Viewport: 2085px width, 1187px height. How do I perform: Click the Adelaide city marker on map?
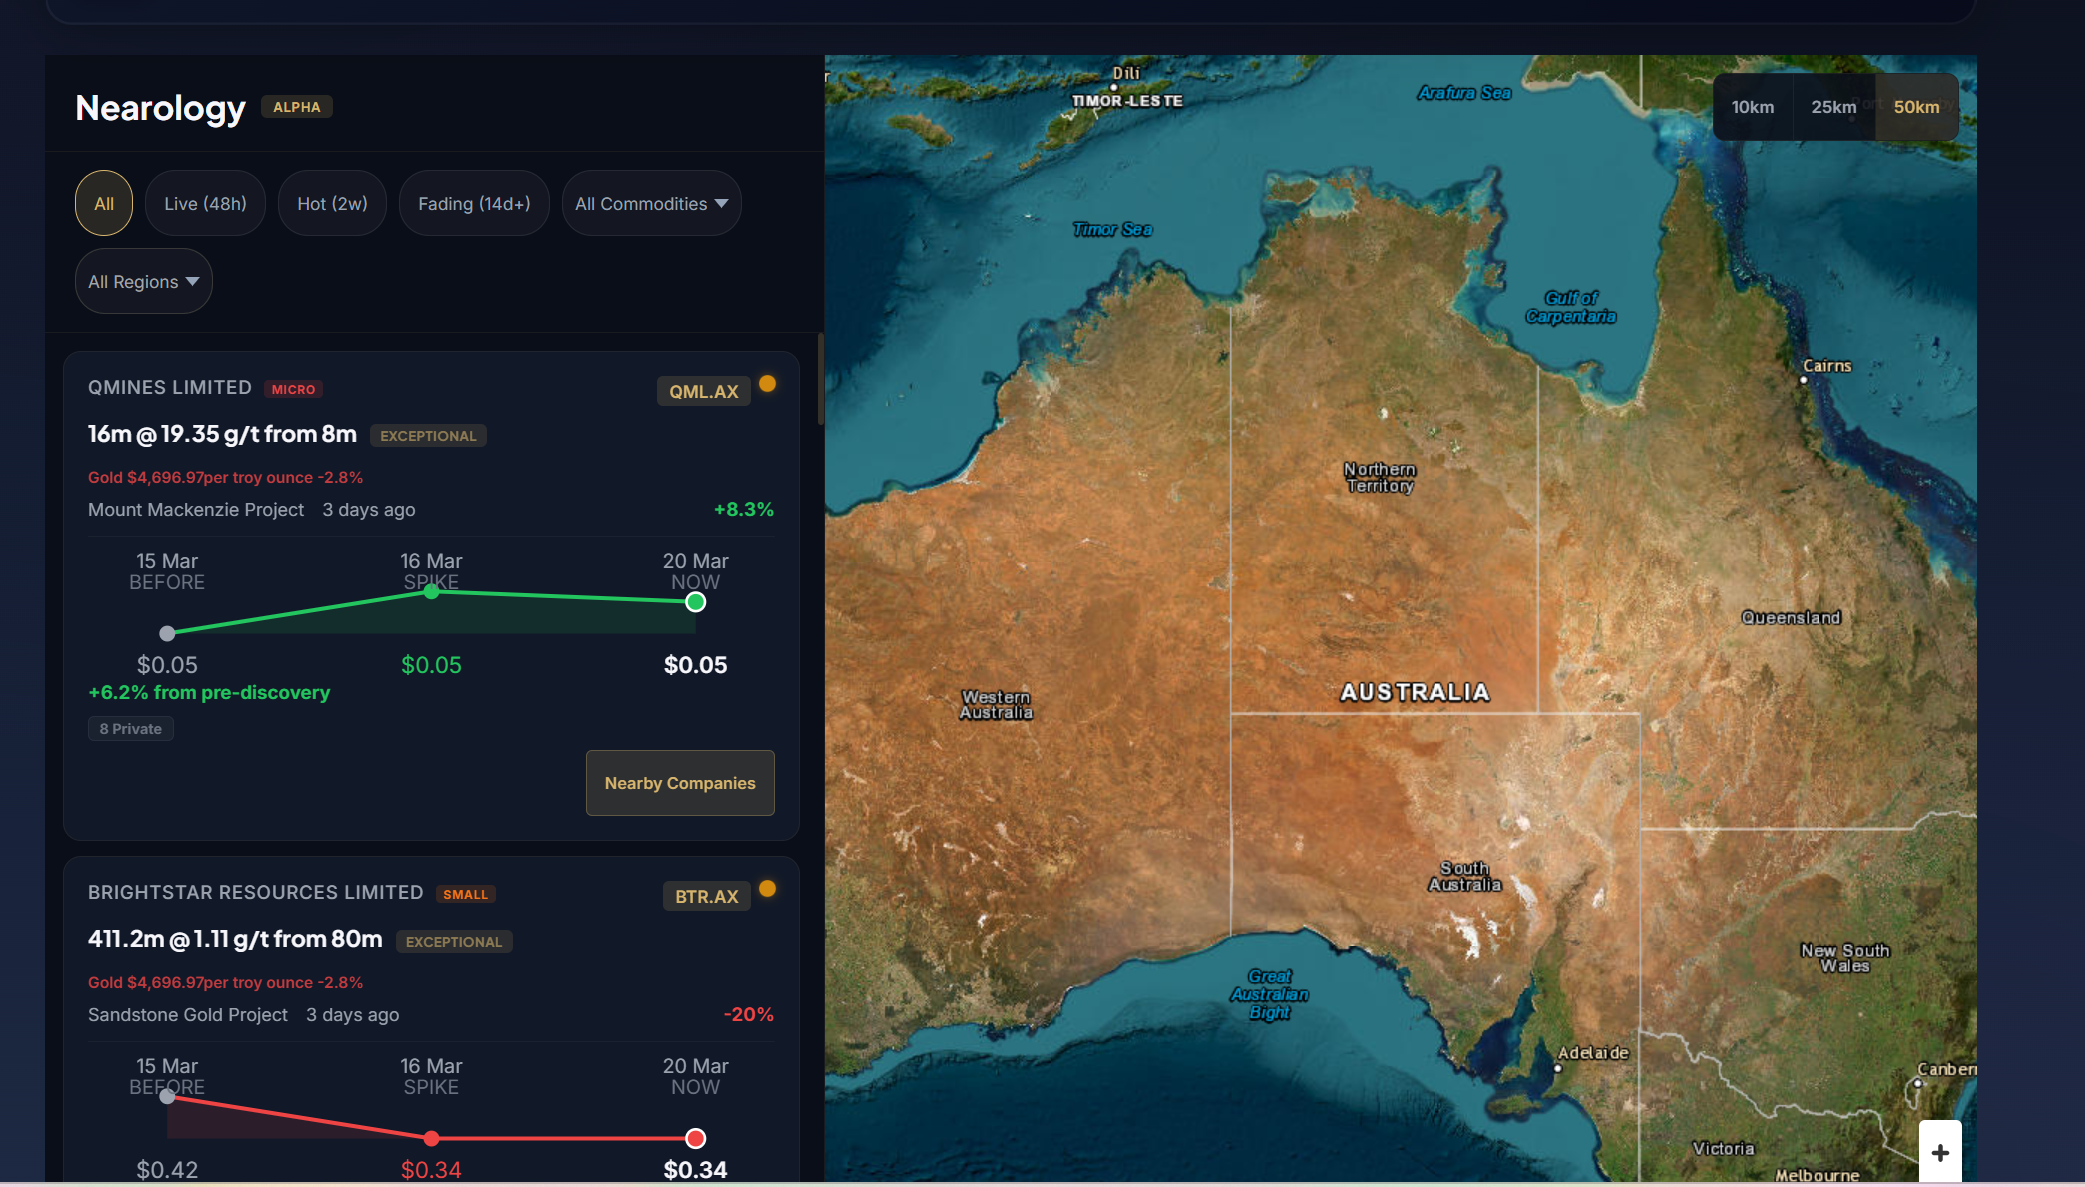tap(1557, 1068)
